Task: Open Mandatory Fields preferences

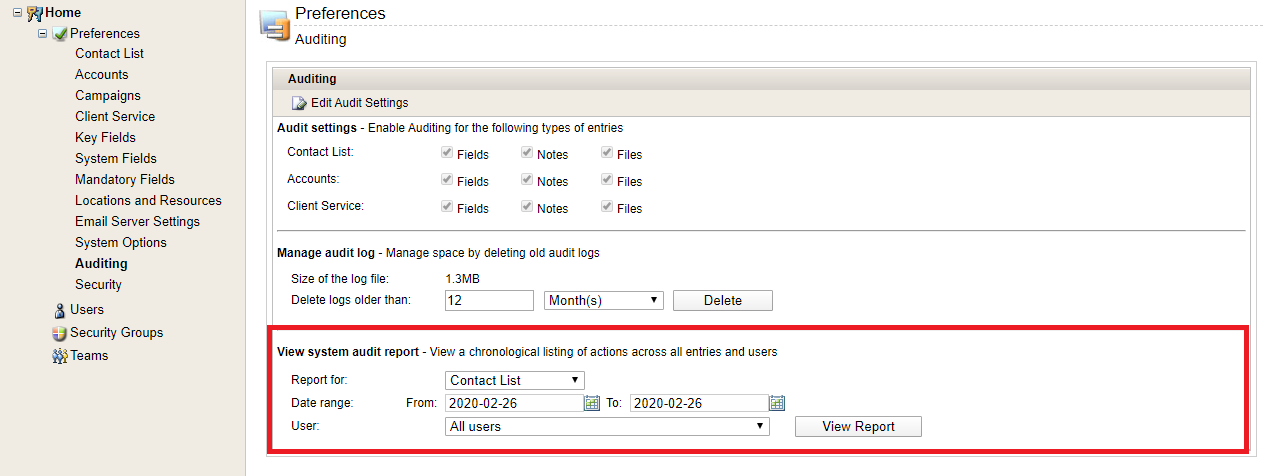Action: point(125,180)
